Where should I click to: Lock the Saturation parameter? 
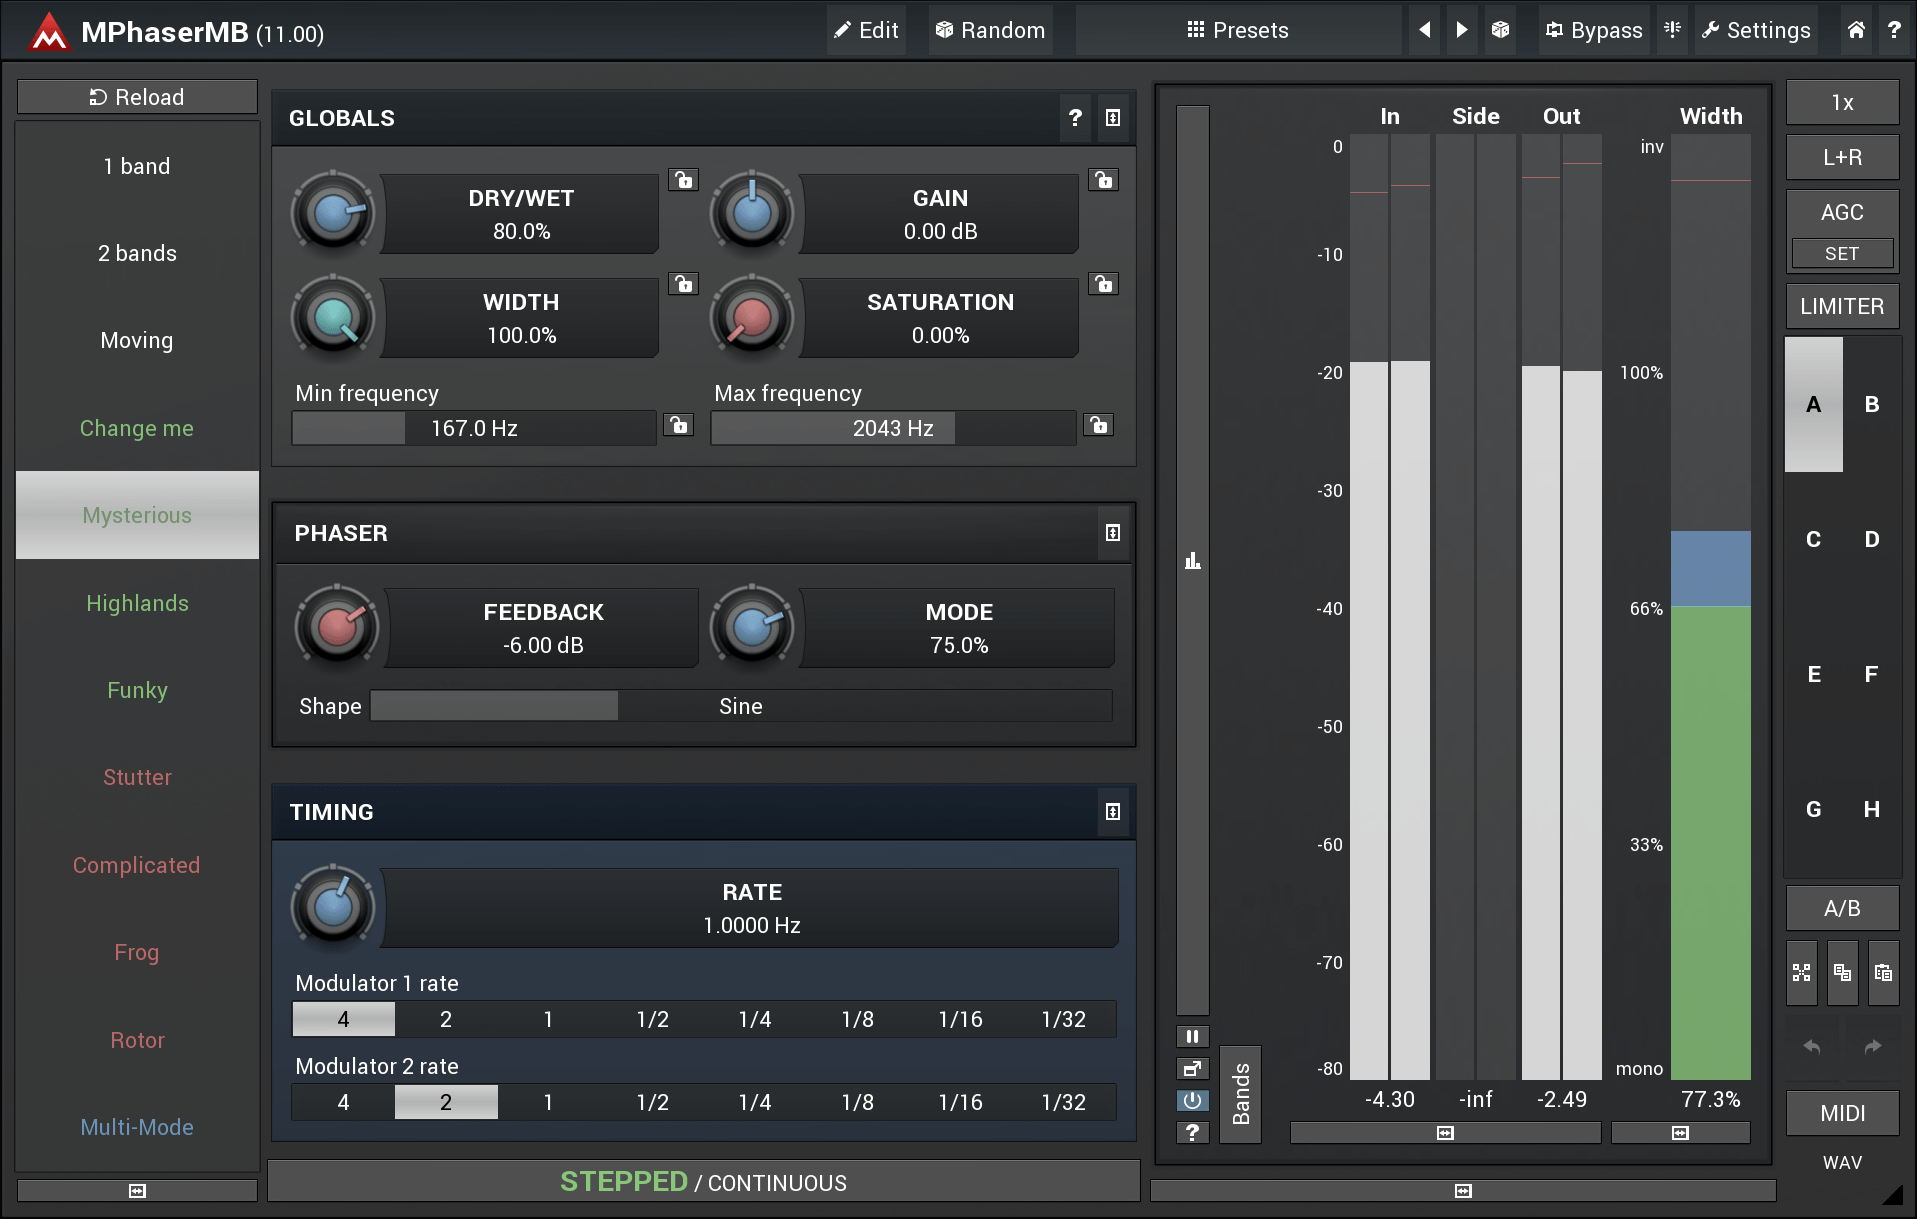[x=1103, y=284]
